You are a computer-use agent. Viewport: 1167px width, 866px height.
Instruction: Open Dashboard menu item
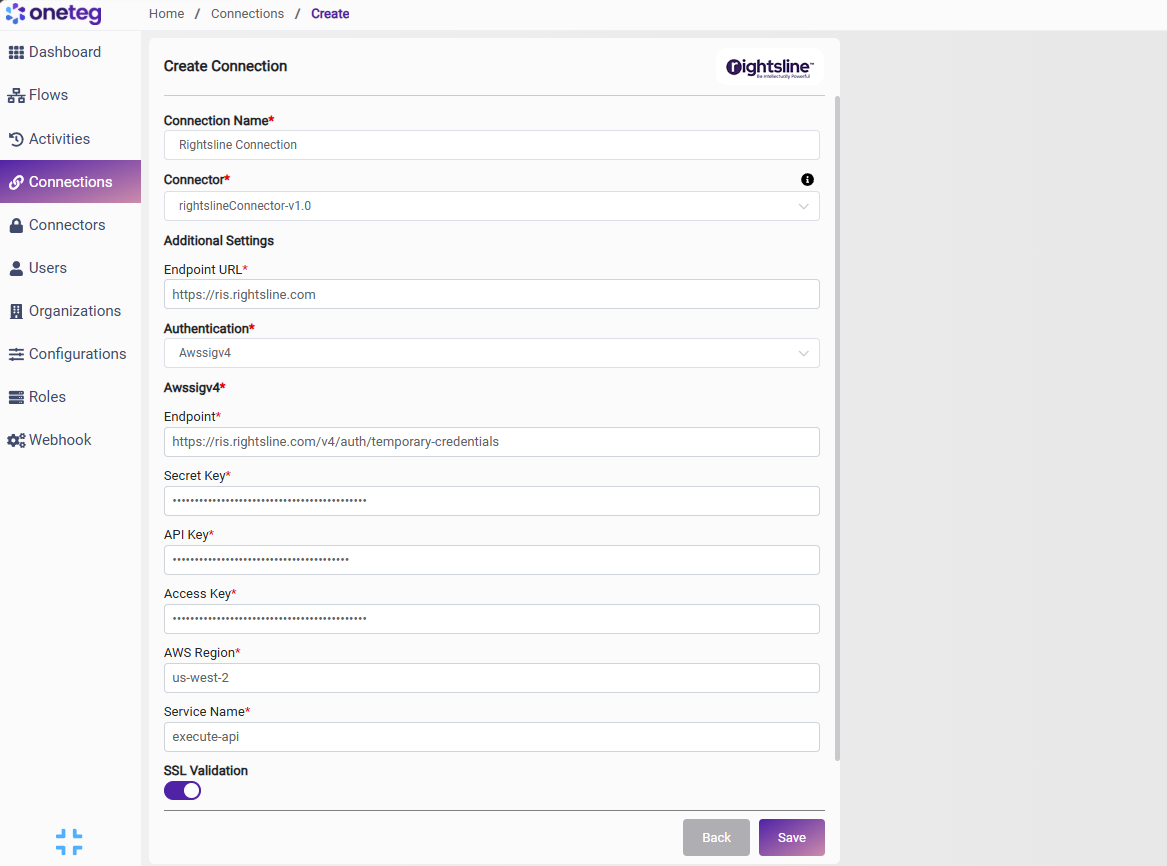70,52
